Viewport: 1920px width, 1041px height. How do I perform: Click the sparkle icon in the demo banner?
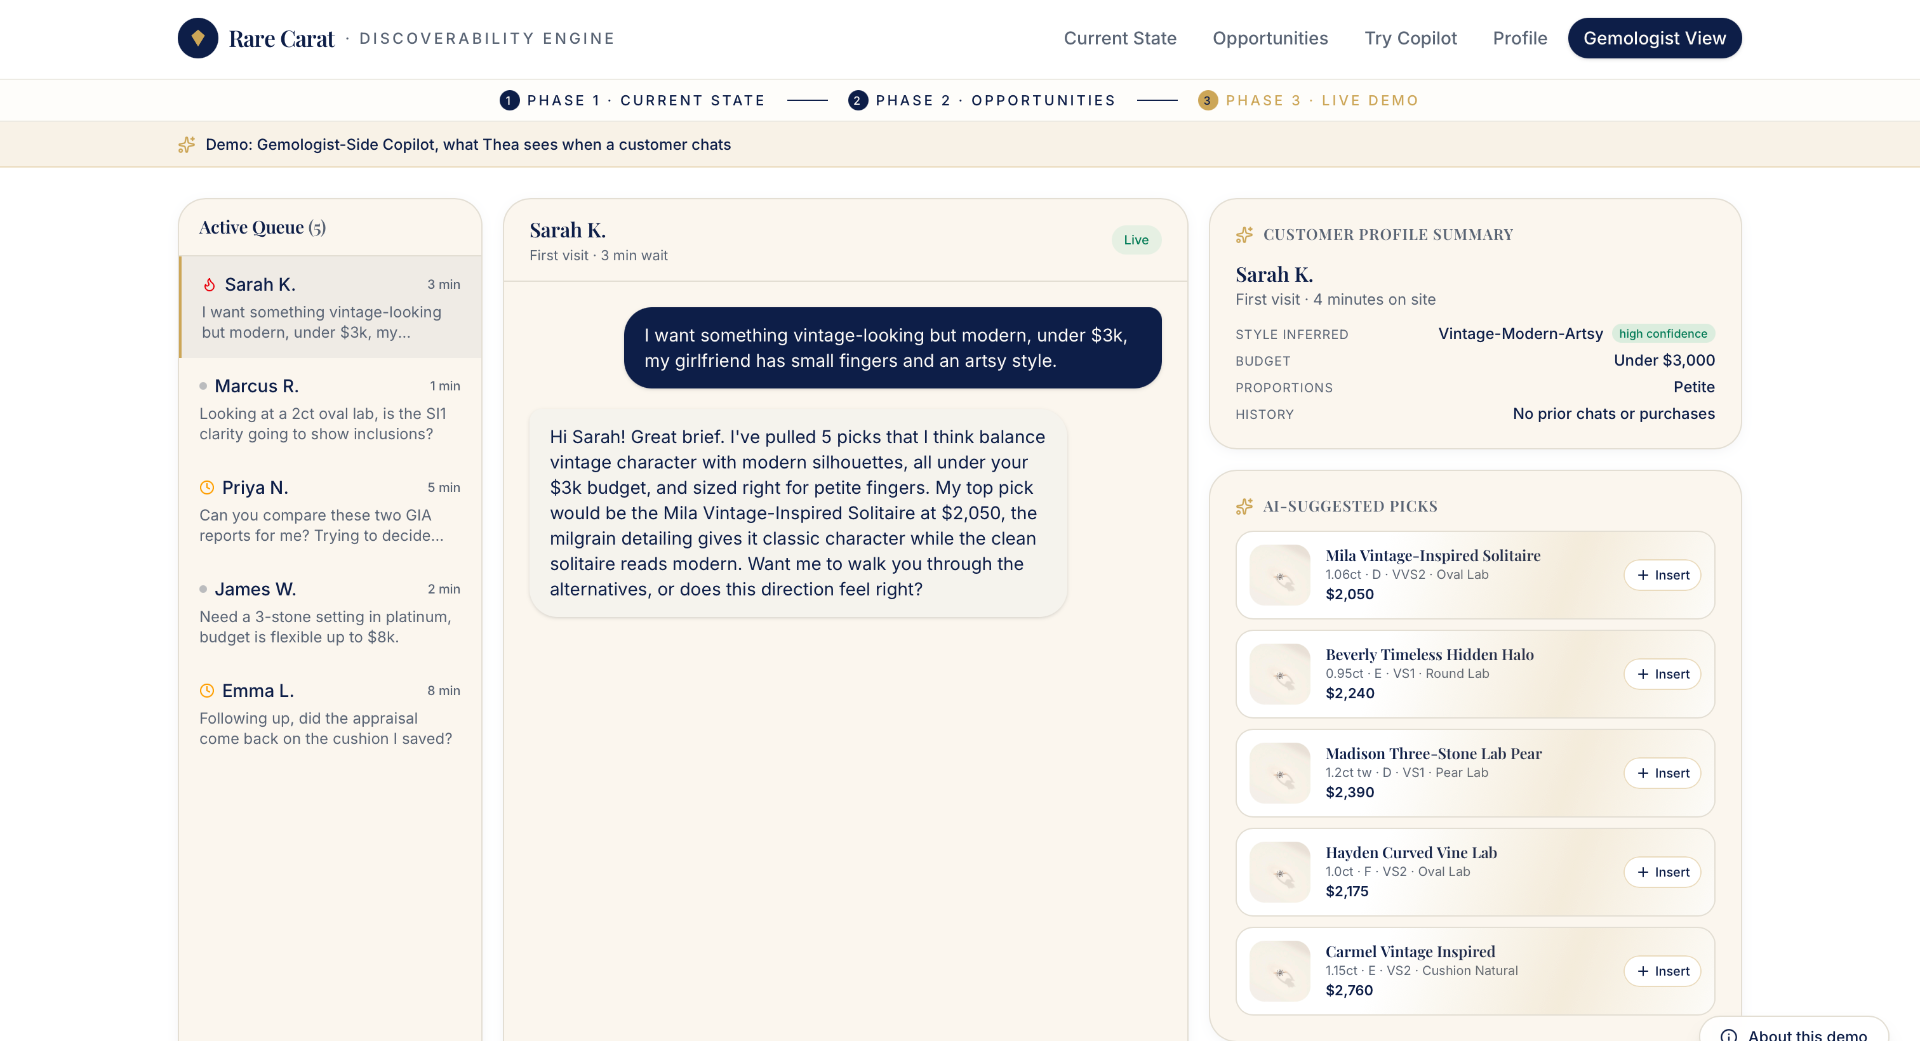click(186, 145)
